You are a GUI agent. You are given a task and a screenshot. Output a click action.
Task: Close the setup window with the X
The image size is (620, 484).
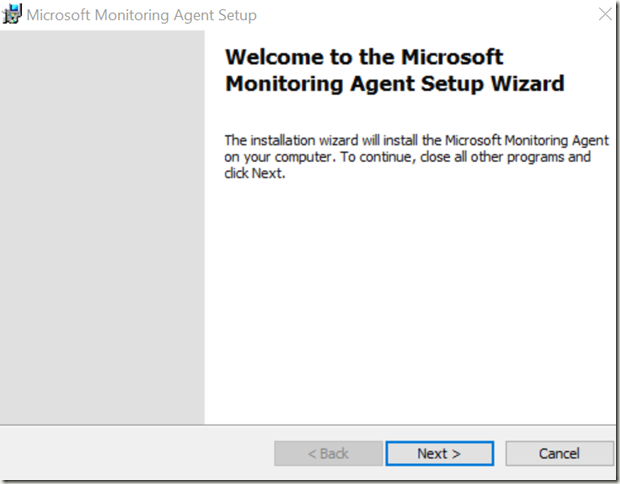(605, 14)
